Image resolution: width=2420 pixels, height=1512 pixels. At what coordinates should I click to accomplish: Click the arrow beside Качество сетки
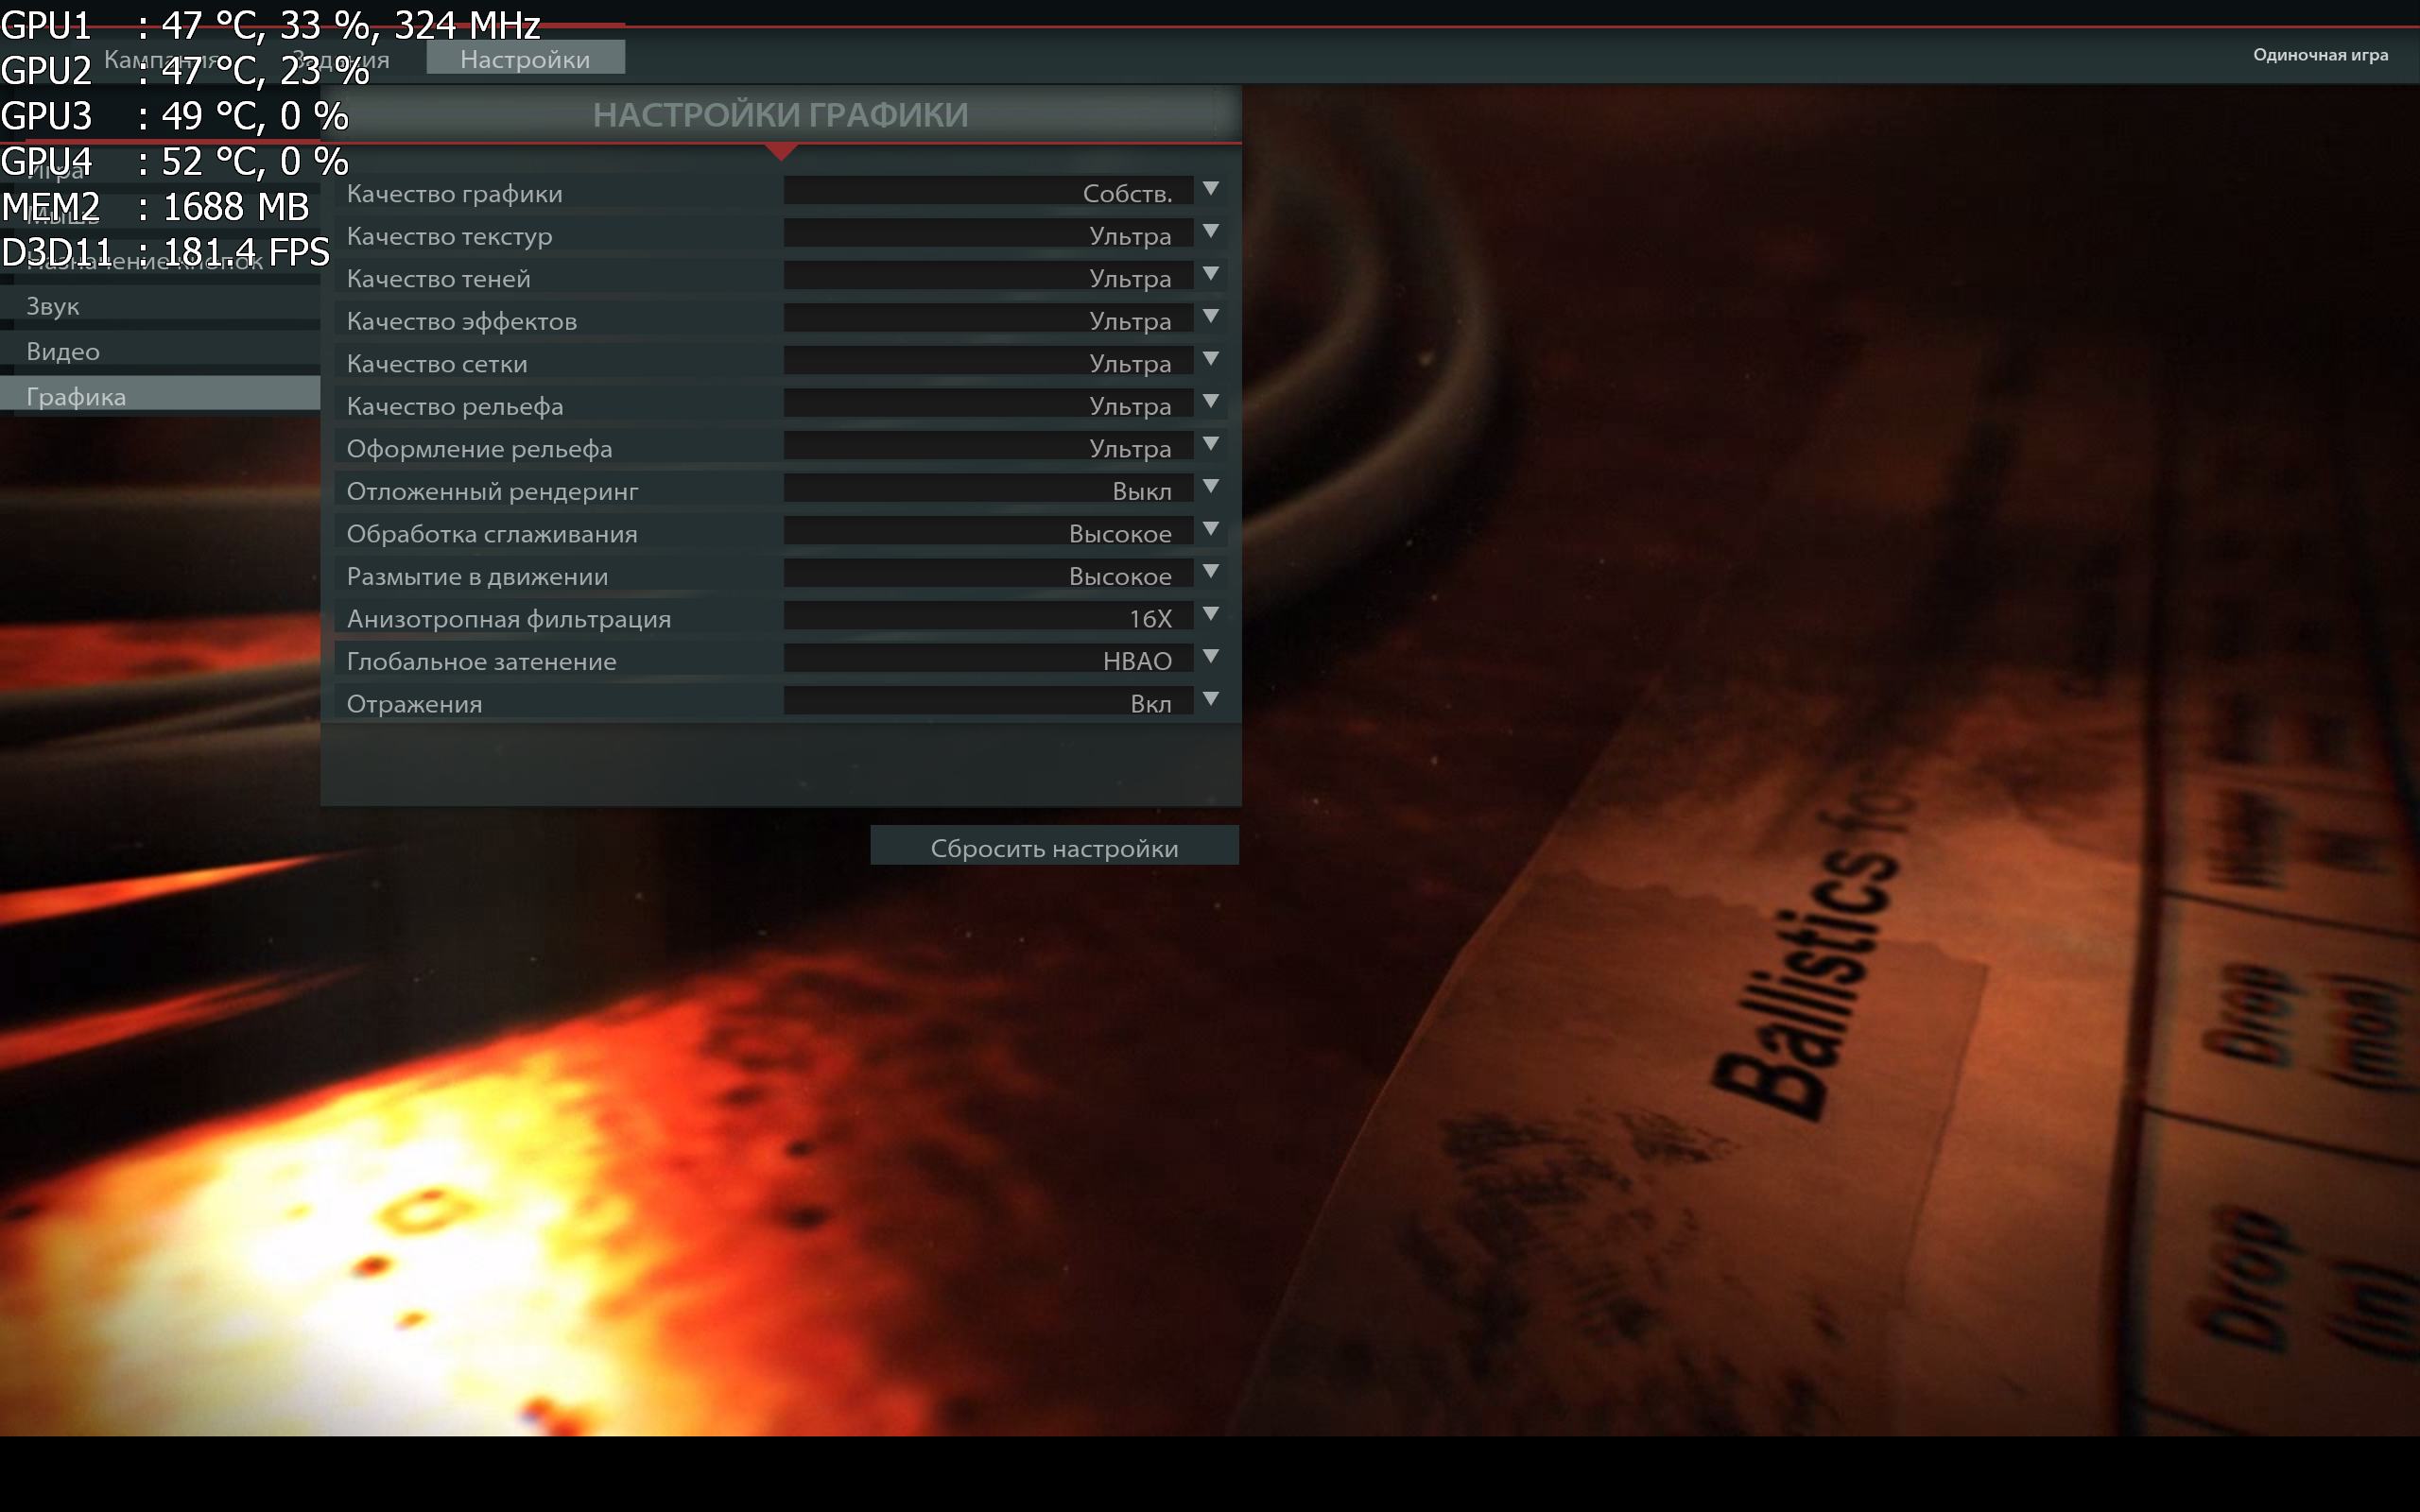pos(1210,359)
